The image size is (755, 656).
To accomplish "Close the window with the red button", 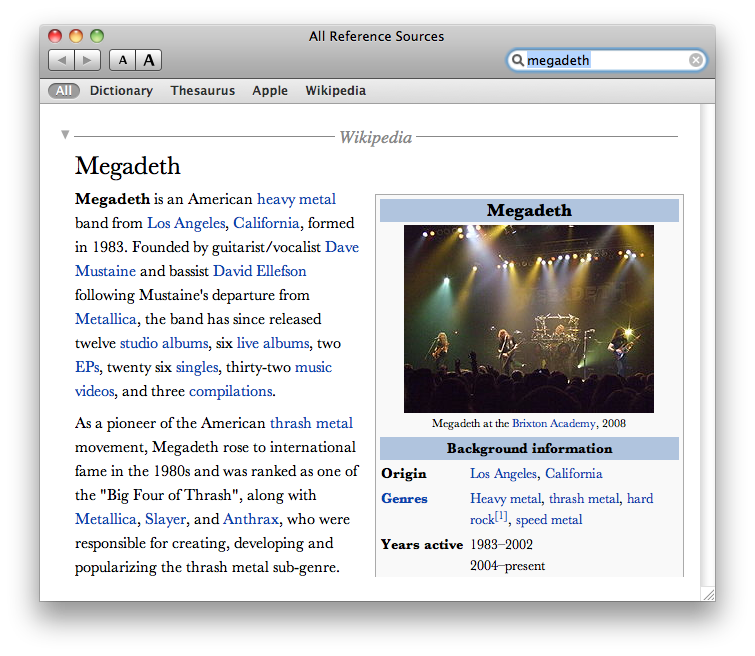I will 55,36.
